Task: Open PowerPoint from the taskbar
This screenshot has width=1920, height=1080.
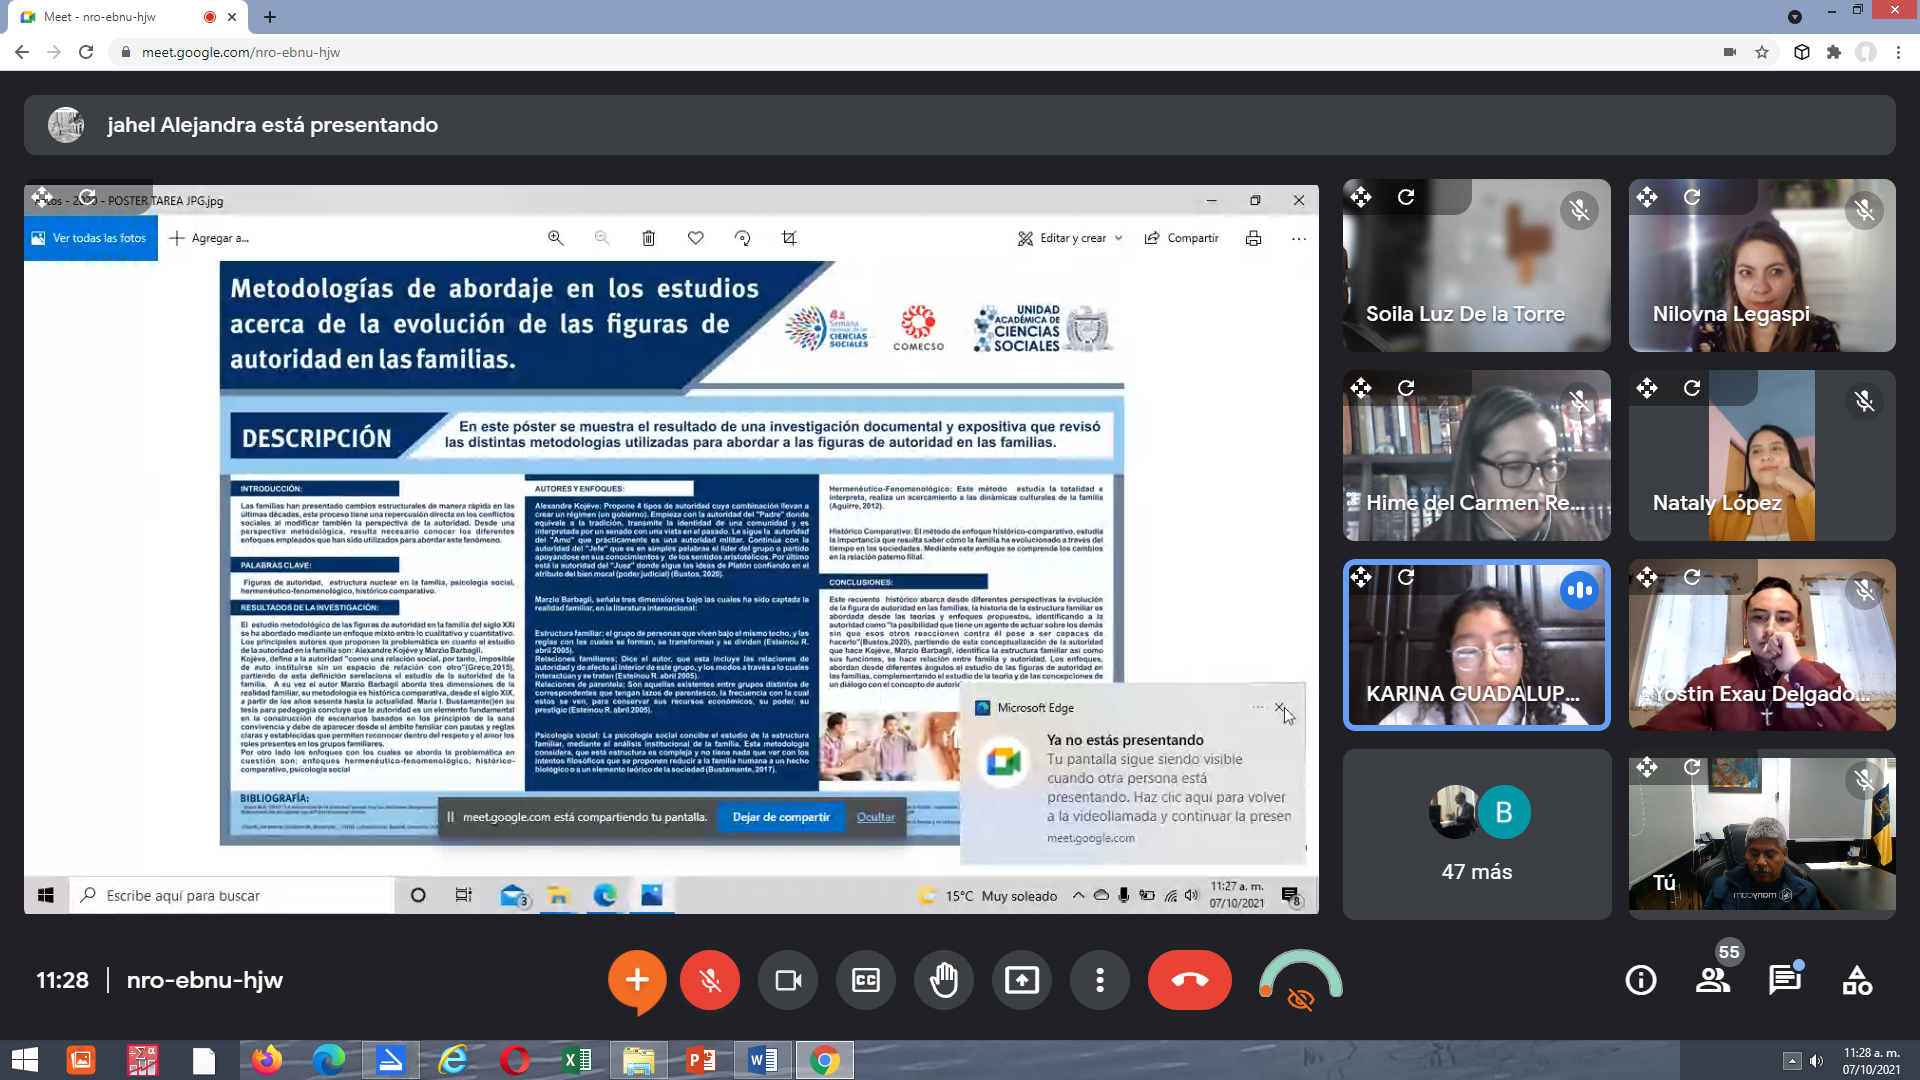Action: 701,1060
